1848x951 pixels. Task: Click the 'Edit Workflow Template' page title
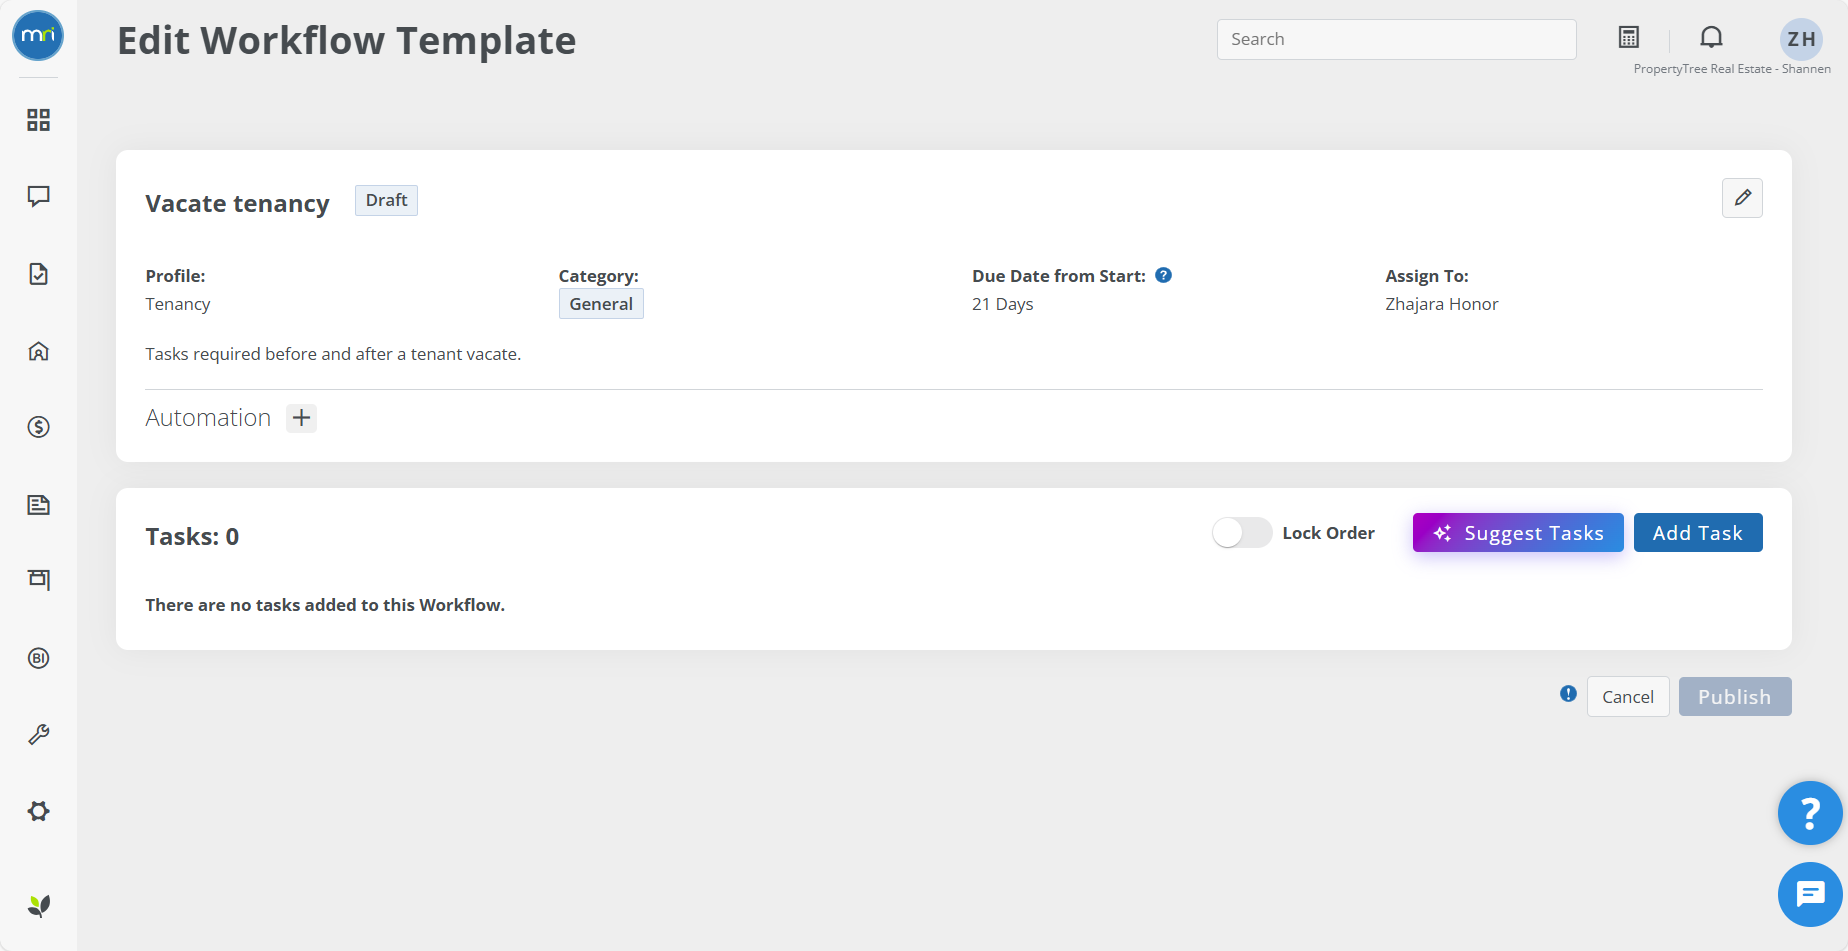click(x=346, y=41)
